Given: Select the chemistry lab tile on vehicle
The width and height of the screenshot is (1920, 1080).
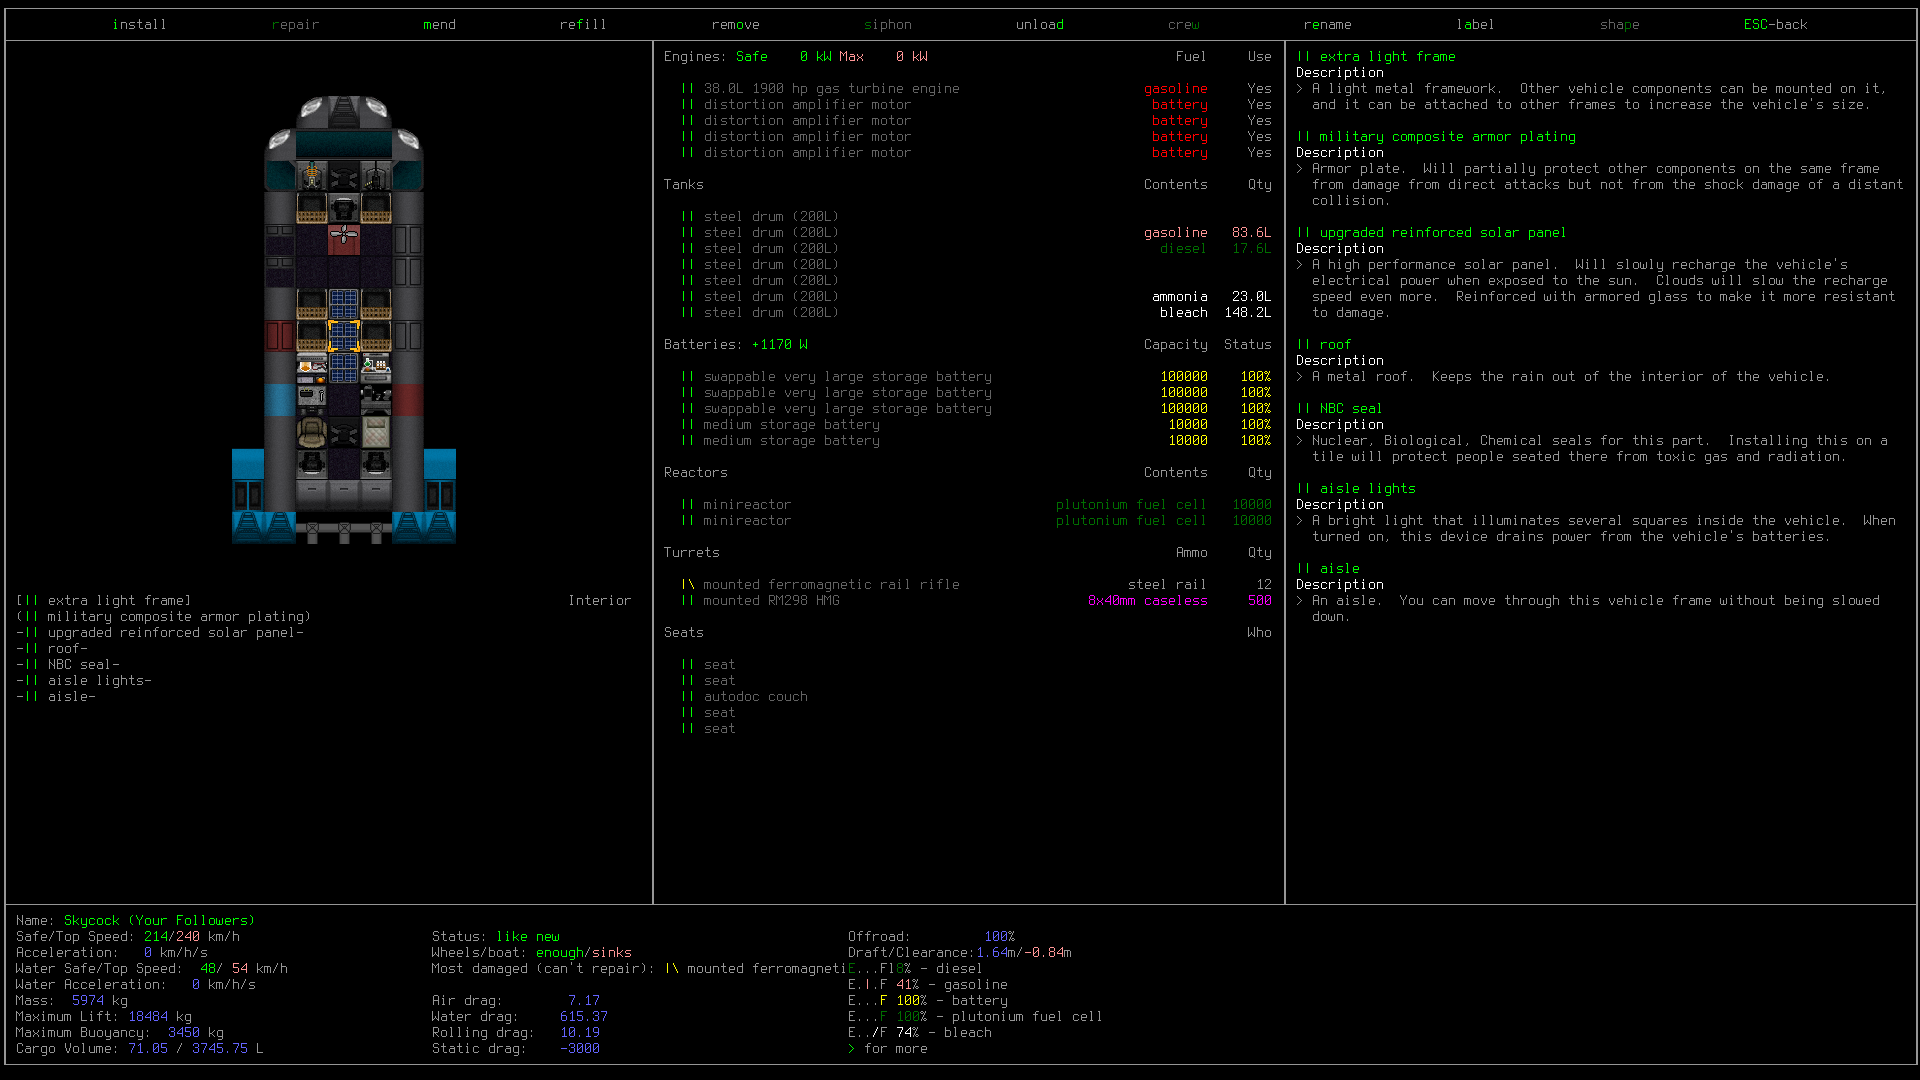Looking at the screenshot, I should click(375, 368).
